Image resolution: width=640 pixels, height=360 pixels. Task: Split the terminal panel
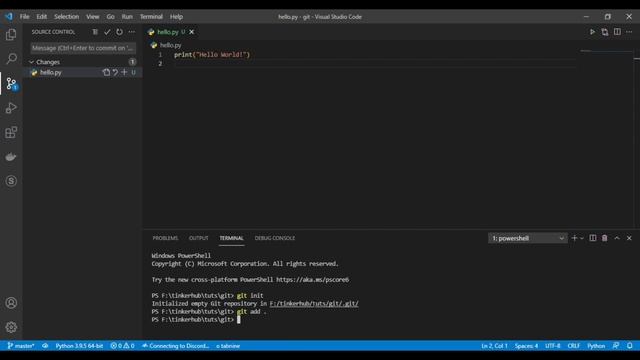pos(593,238)
